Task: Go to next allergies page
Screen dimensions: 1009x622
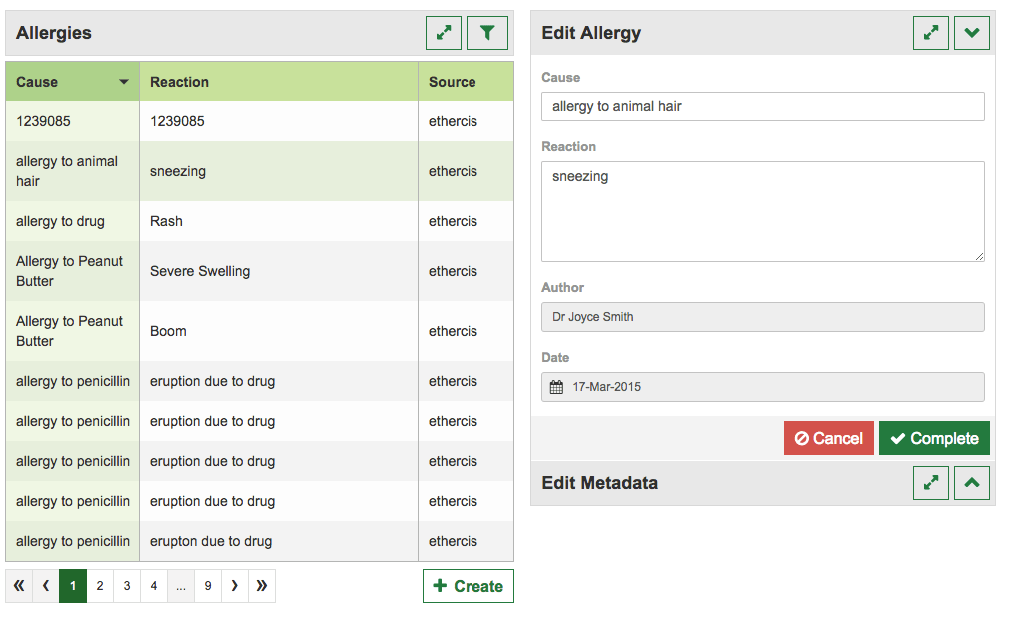Action: pos(234,586)
